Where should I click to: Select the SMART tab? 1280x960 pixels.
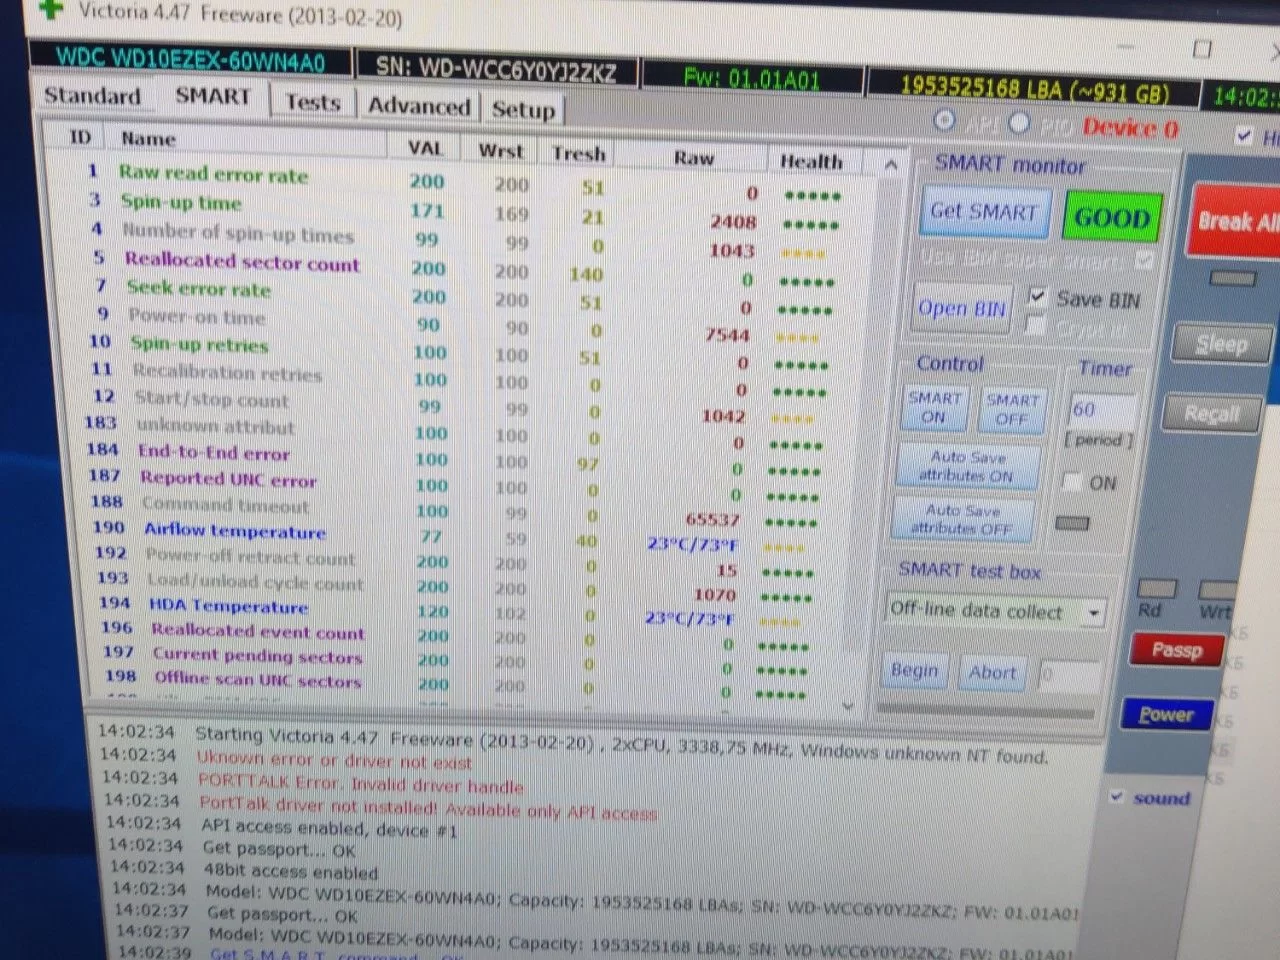[x=212, y=97]
